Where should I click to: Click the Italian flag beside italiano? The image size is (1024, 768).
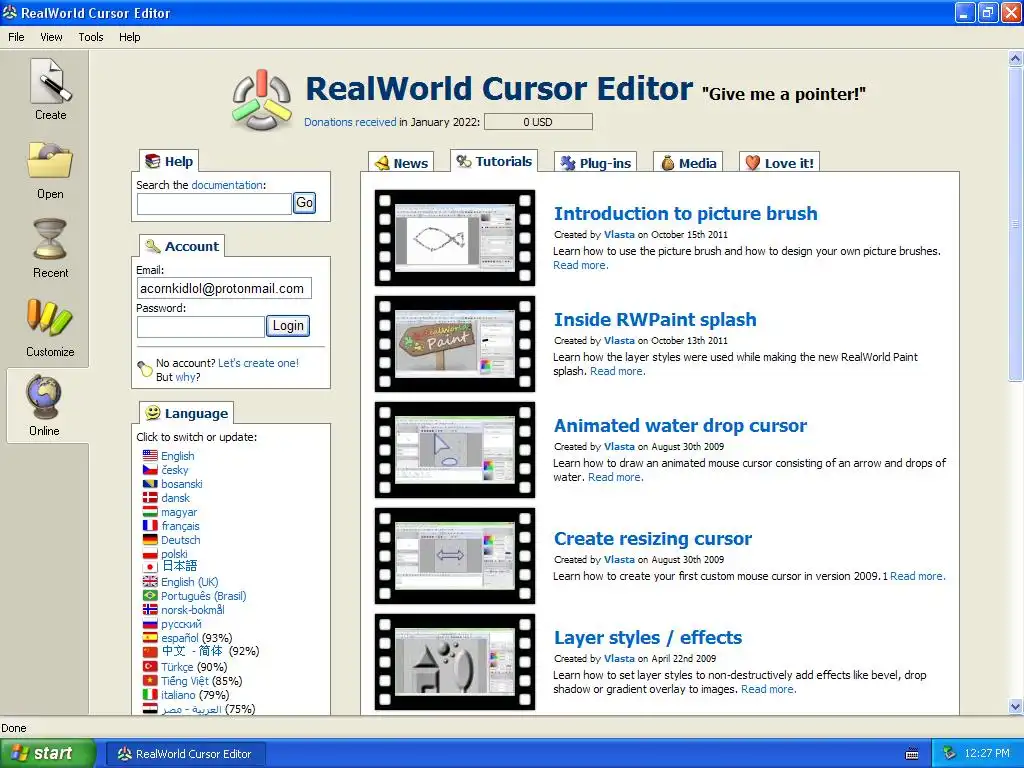click(x=150, y=695)
